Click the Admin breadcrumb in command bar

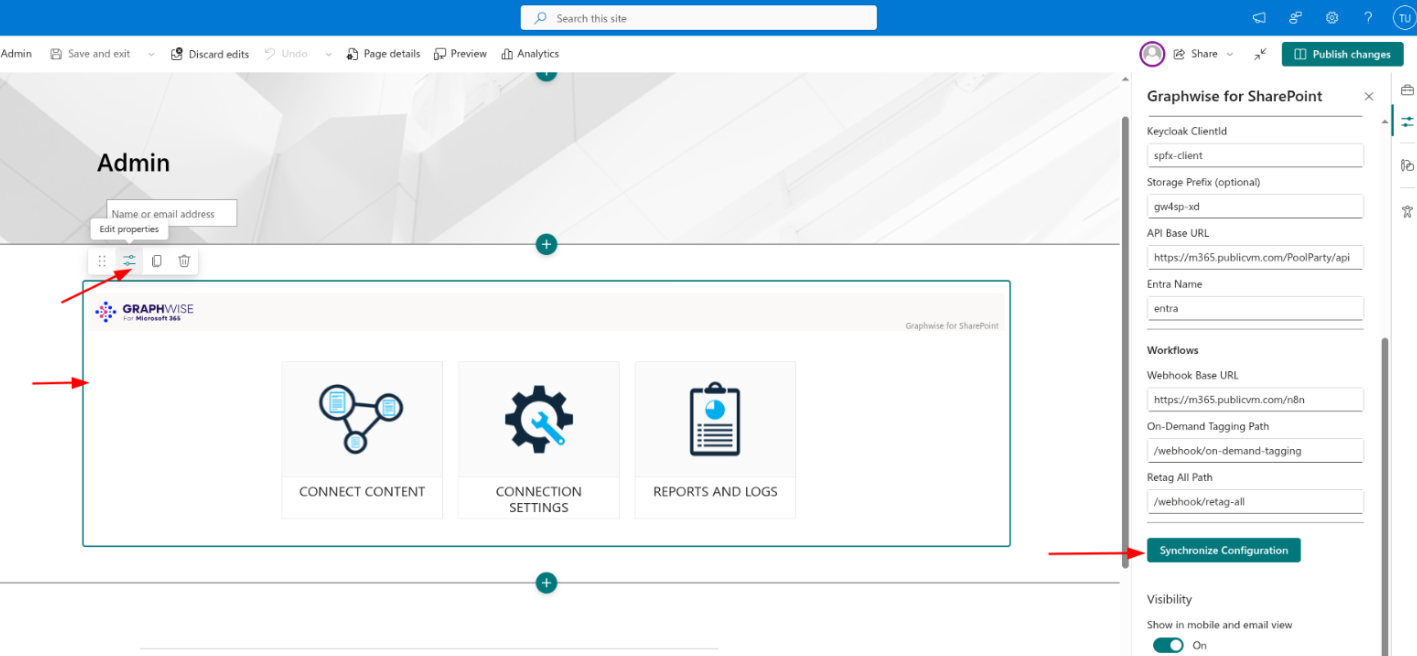(16, 54)
